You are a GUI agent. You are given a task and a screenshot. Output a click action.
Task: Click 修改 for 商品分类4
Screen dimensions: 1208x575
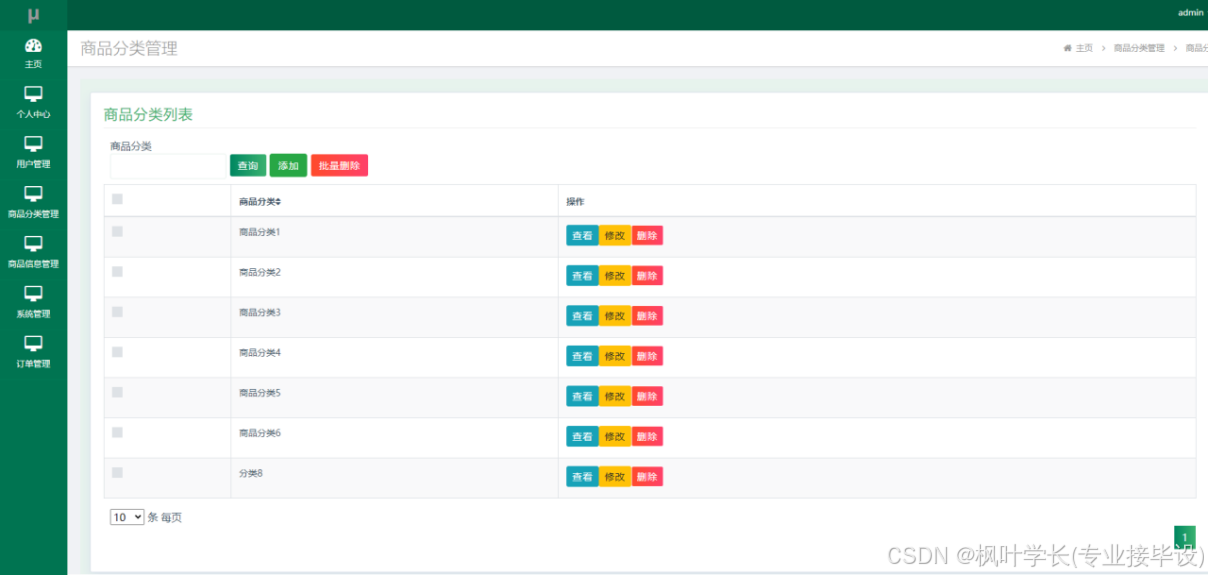614,356
